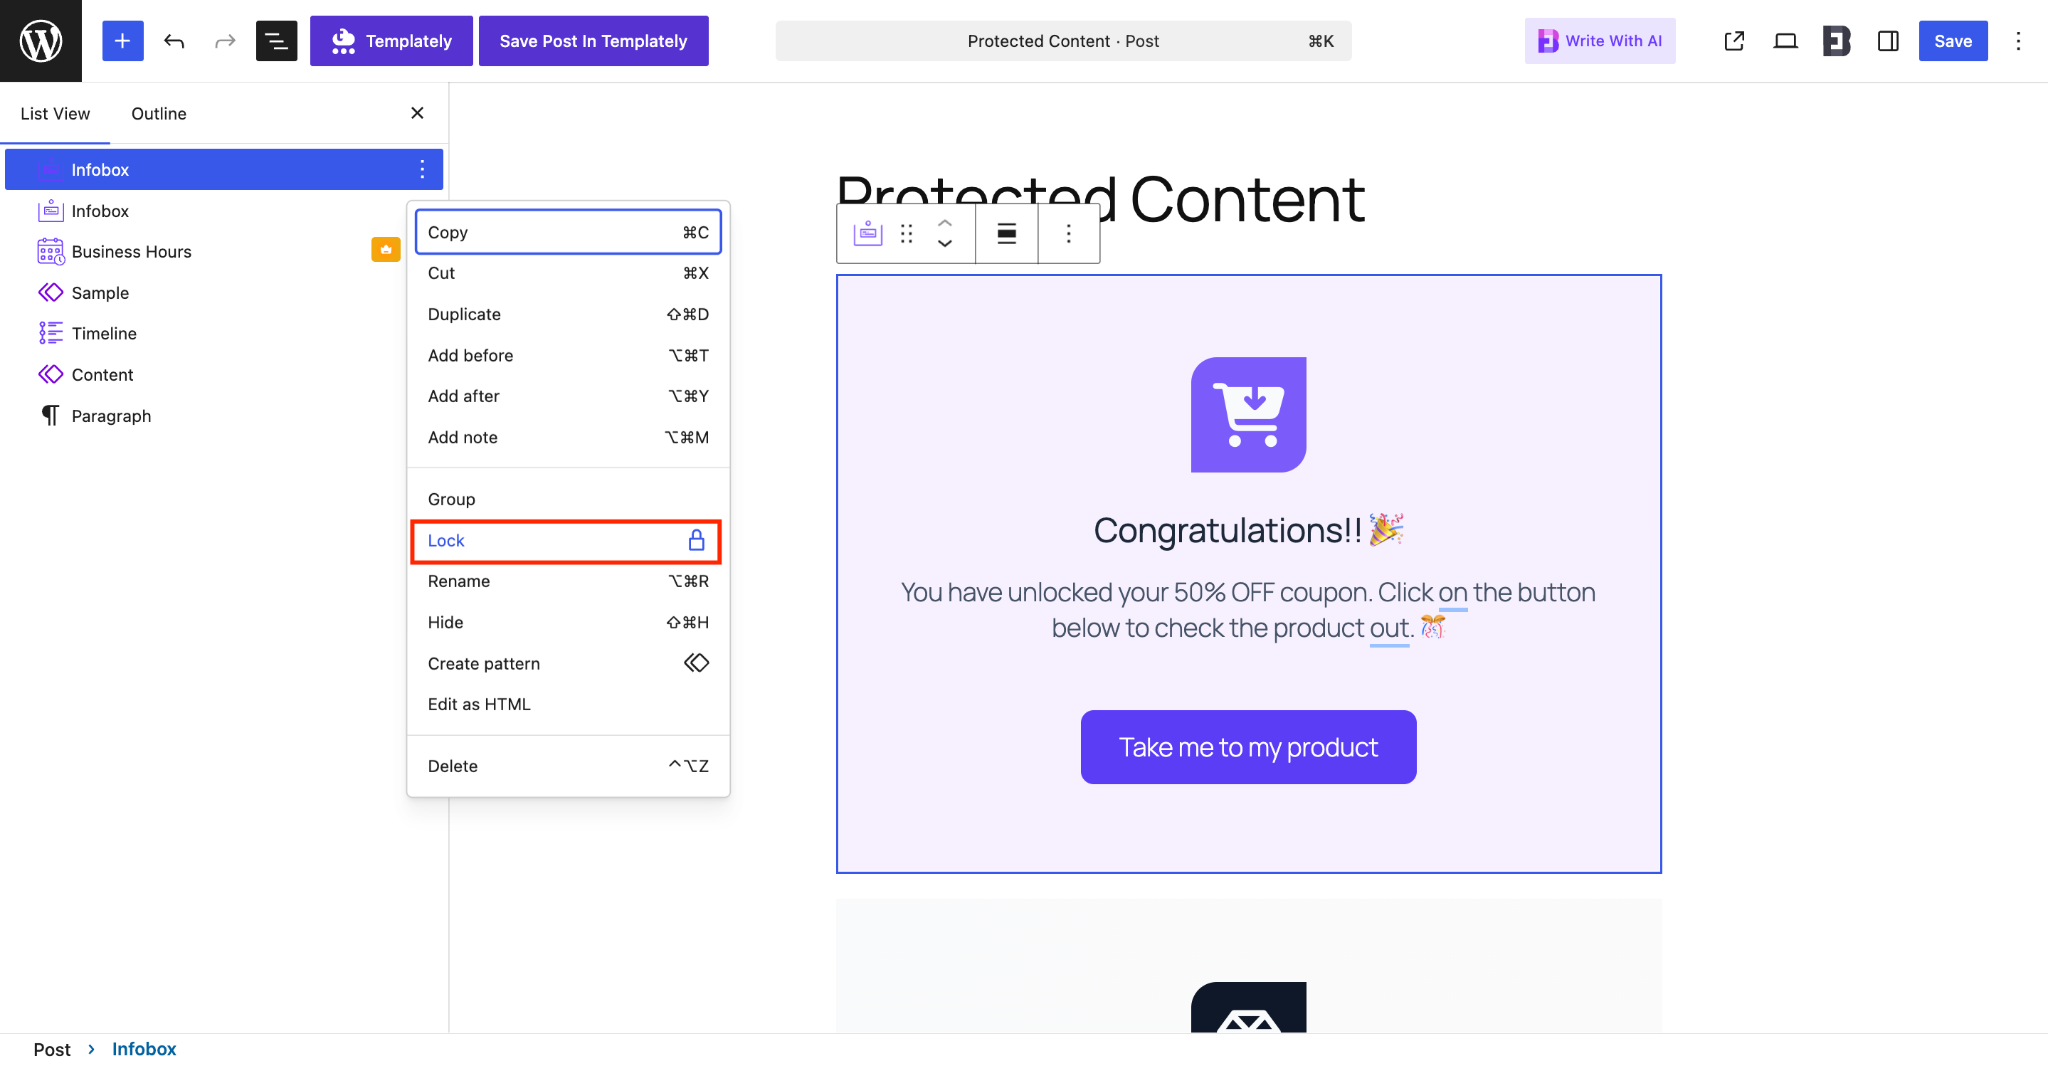Click the 50% OFF coupon paragraph
2048x1065 pixels.
click(x=1248, y=610)
